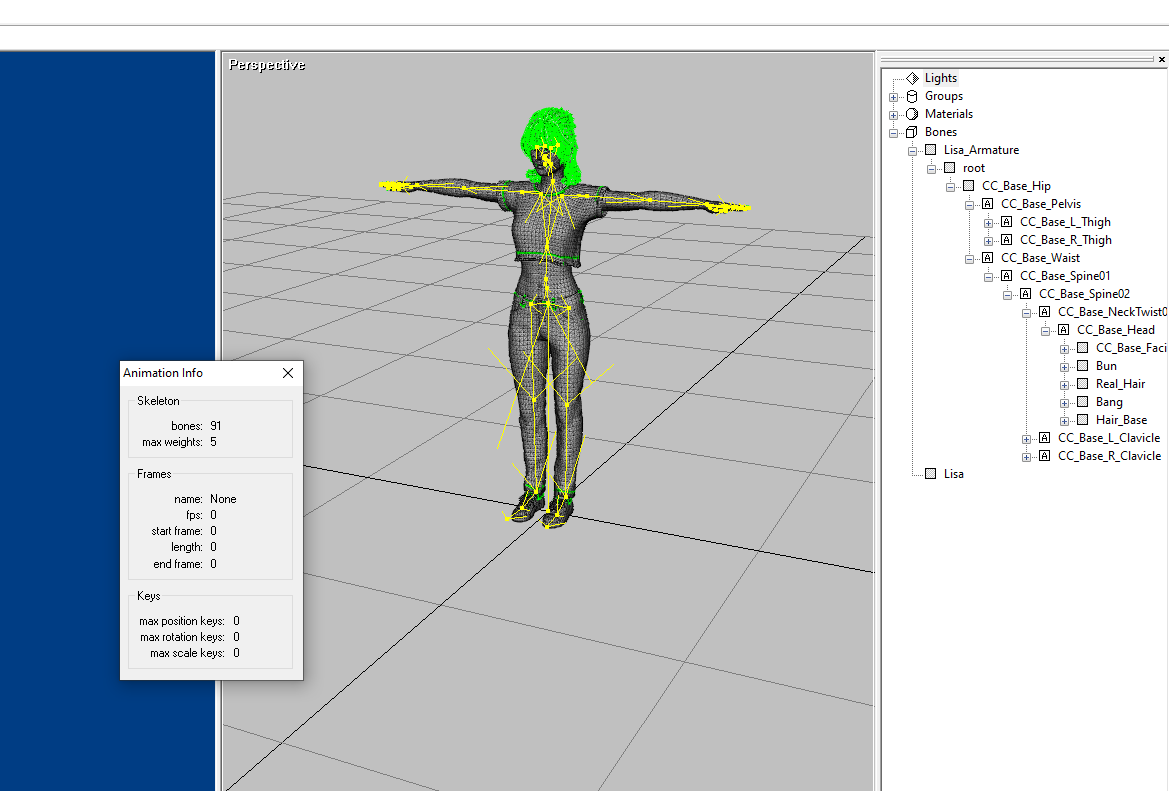Expand the CC_Base_L_Thigh branch
Image resolution: width=1169 pixels, height=791 pixels.
pos(987,221)
